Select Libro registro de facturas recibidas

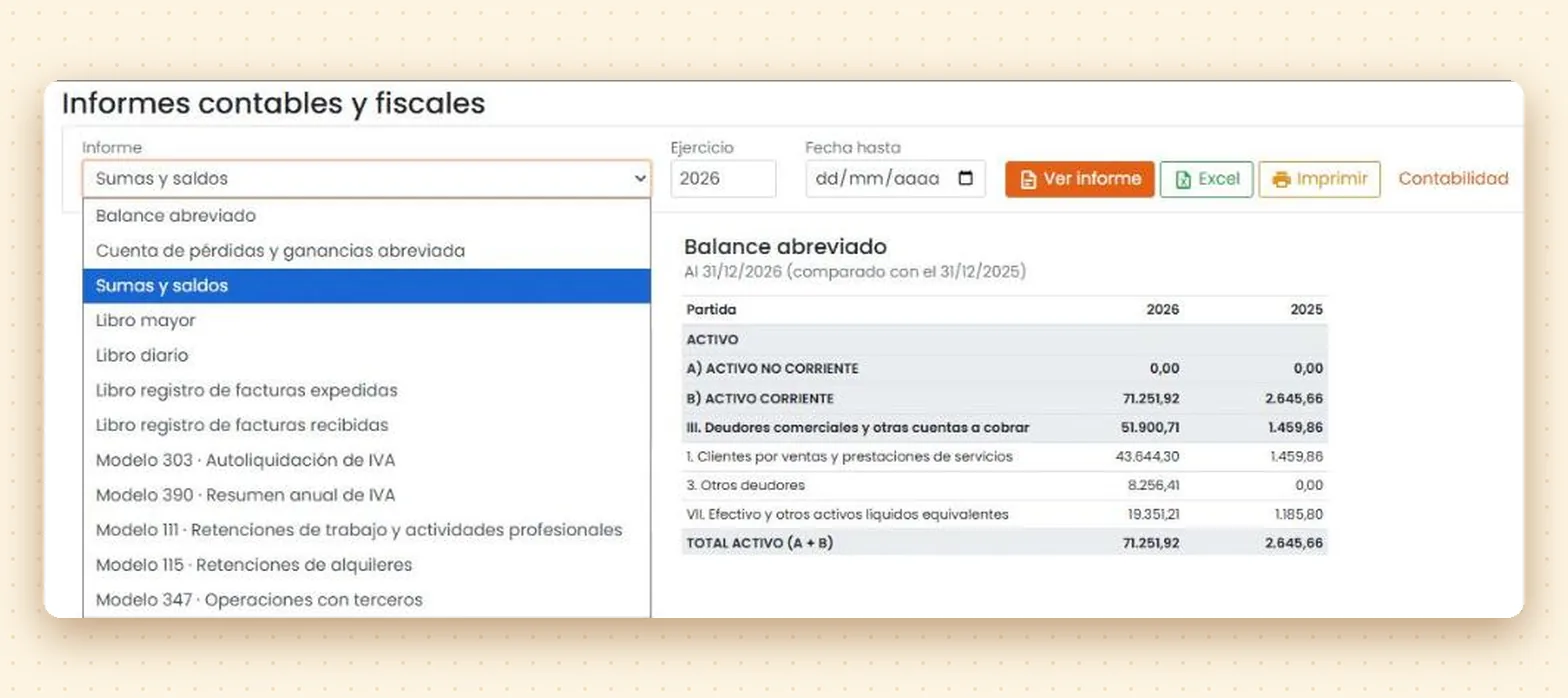pyautogui.click(x=366, y=425)
